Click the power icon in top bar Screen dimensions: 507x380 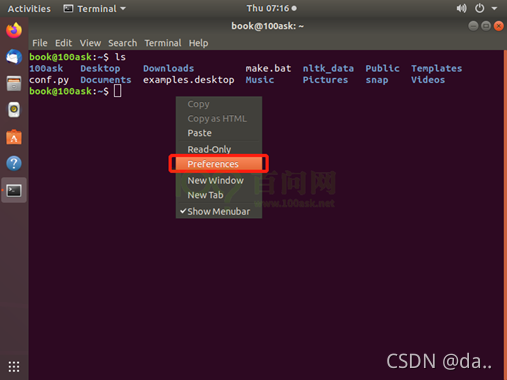point(480,8)
